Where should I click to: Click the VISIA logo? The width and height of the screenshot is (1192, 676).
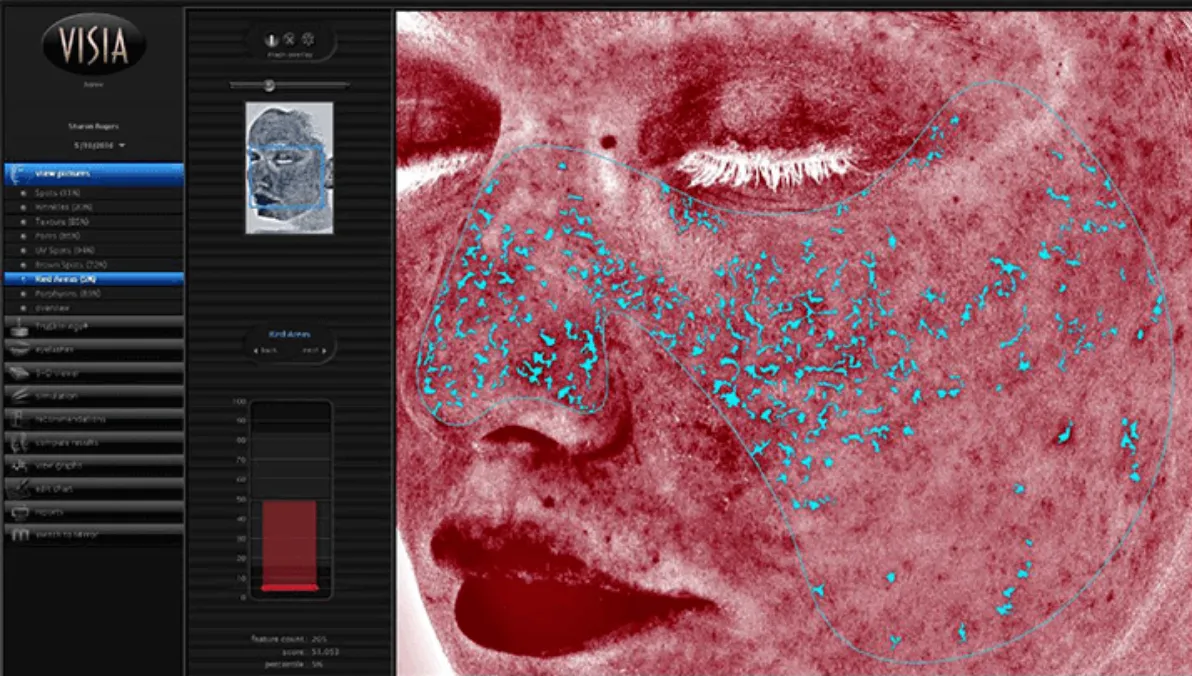[93, 44]
